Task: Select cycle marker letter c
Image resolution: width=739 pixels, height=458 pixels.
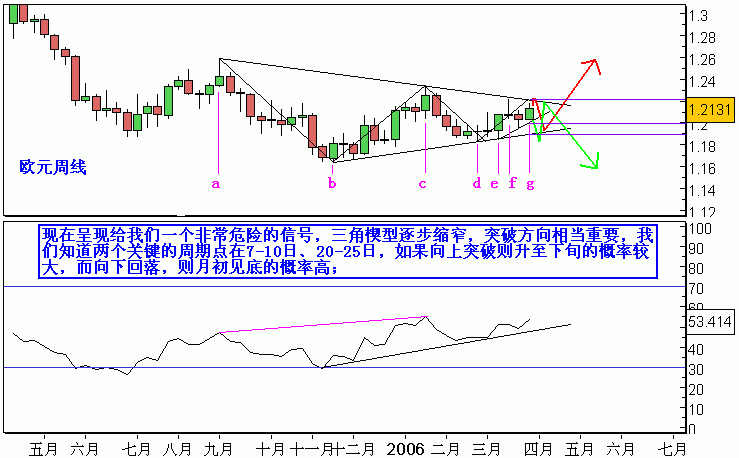Action: tap(422, 183)
